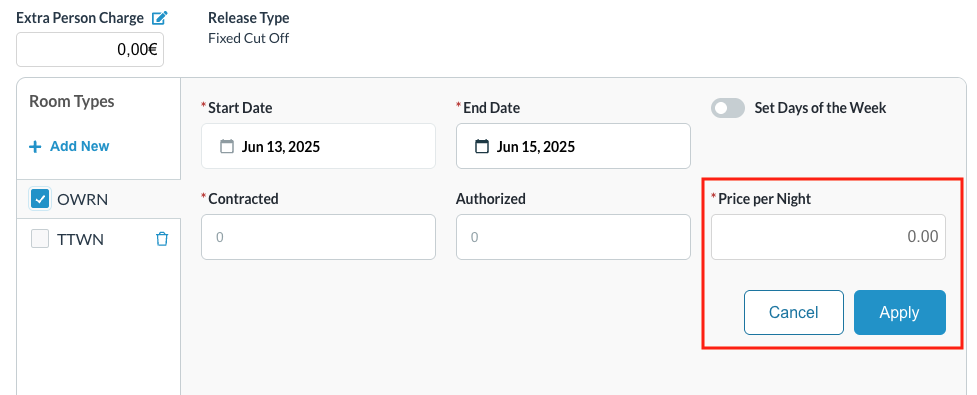The width and height of the screenshot is (977, 395).
Task: Click the Start Date calendar icon
Action: (x=227, y=146)
